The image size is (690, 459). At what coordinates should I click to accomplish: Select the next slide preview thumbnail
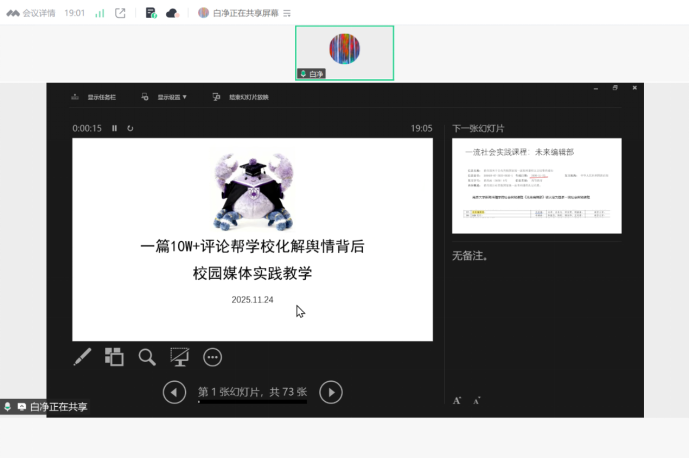coord(536,186)
